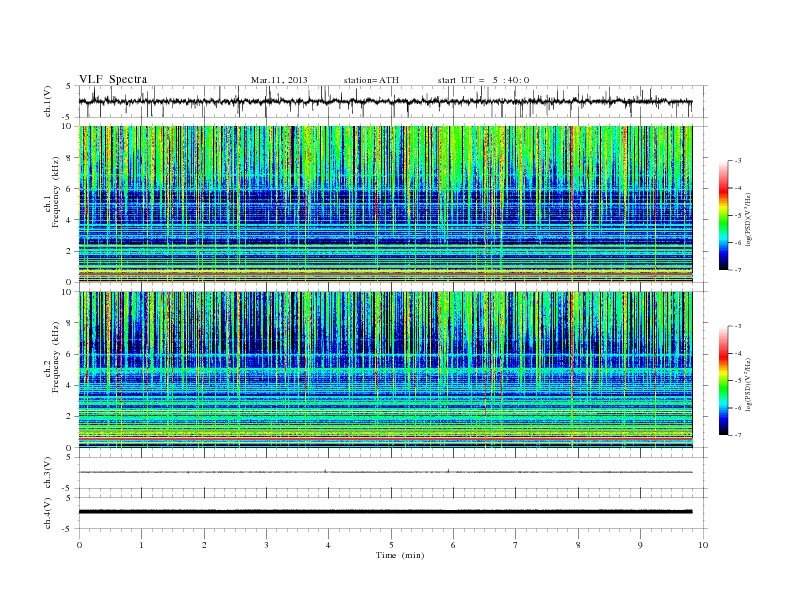Click the "ch.1(V)" axis label
The height and width of the screenshot is (612, 792).
[48, 102]
